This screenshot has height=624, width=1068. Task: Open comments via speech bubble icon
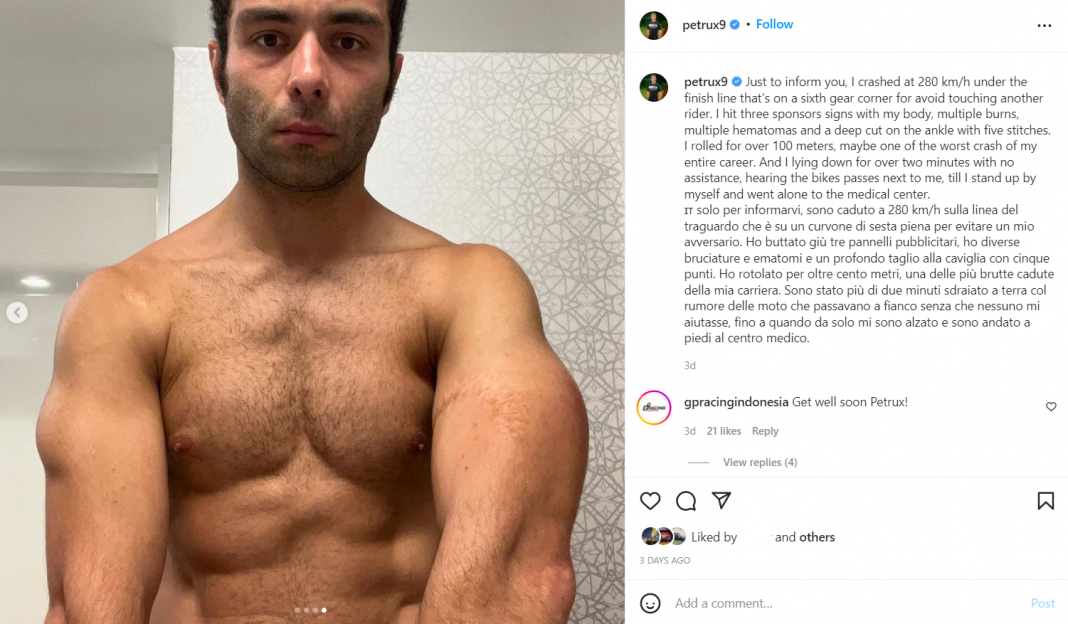(686, 501)
